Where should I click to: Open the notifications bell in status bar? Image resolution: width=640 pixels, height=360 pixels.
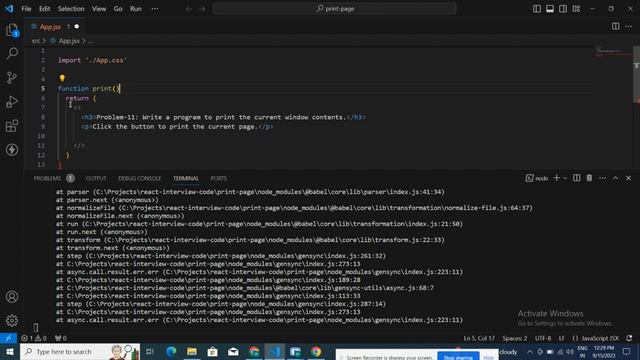click(x=629, y=338)
